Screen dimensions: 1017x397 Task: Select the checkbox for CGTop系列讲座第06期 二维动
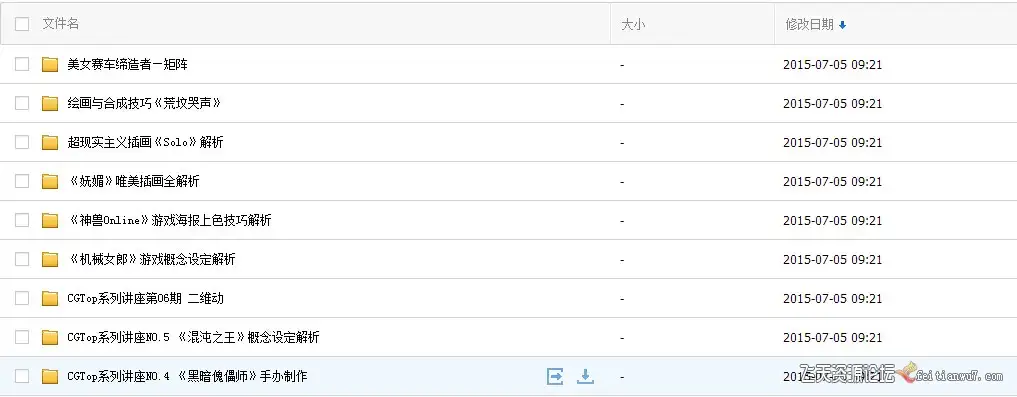[x=22, y=298]
